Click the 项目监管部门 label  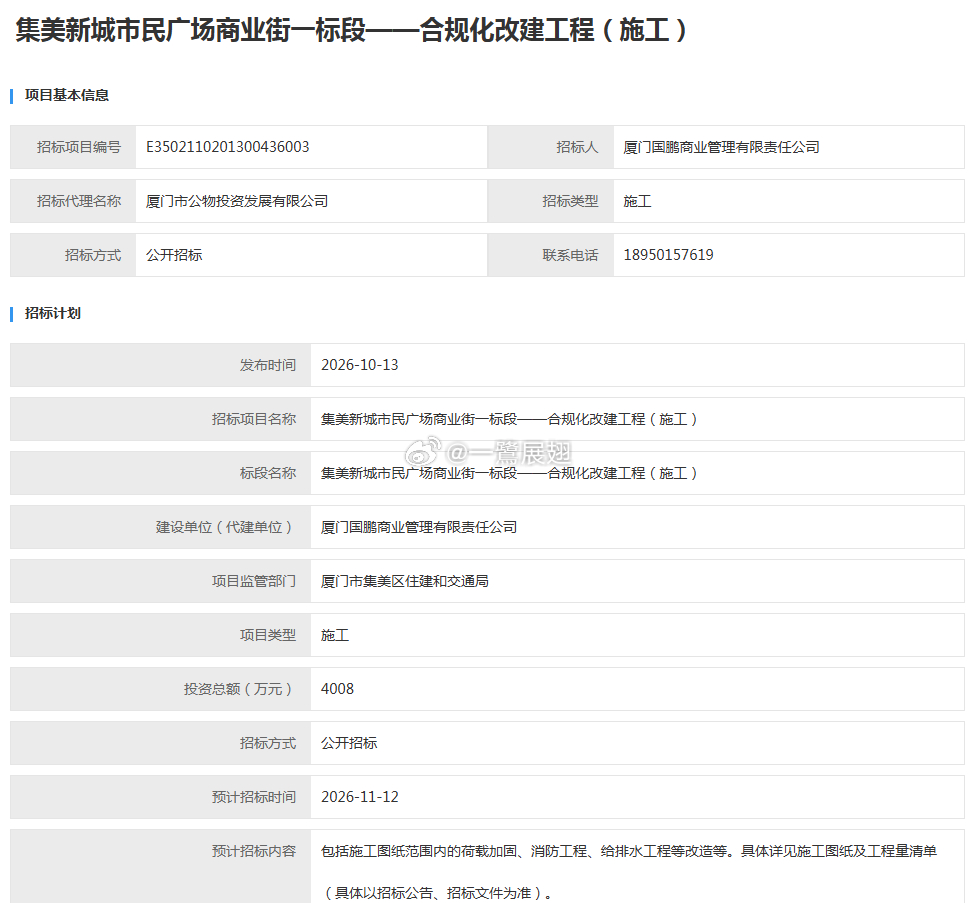tap(253, 581)
